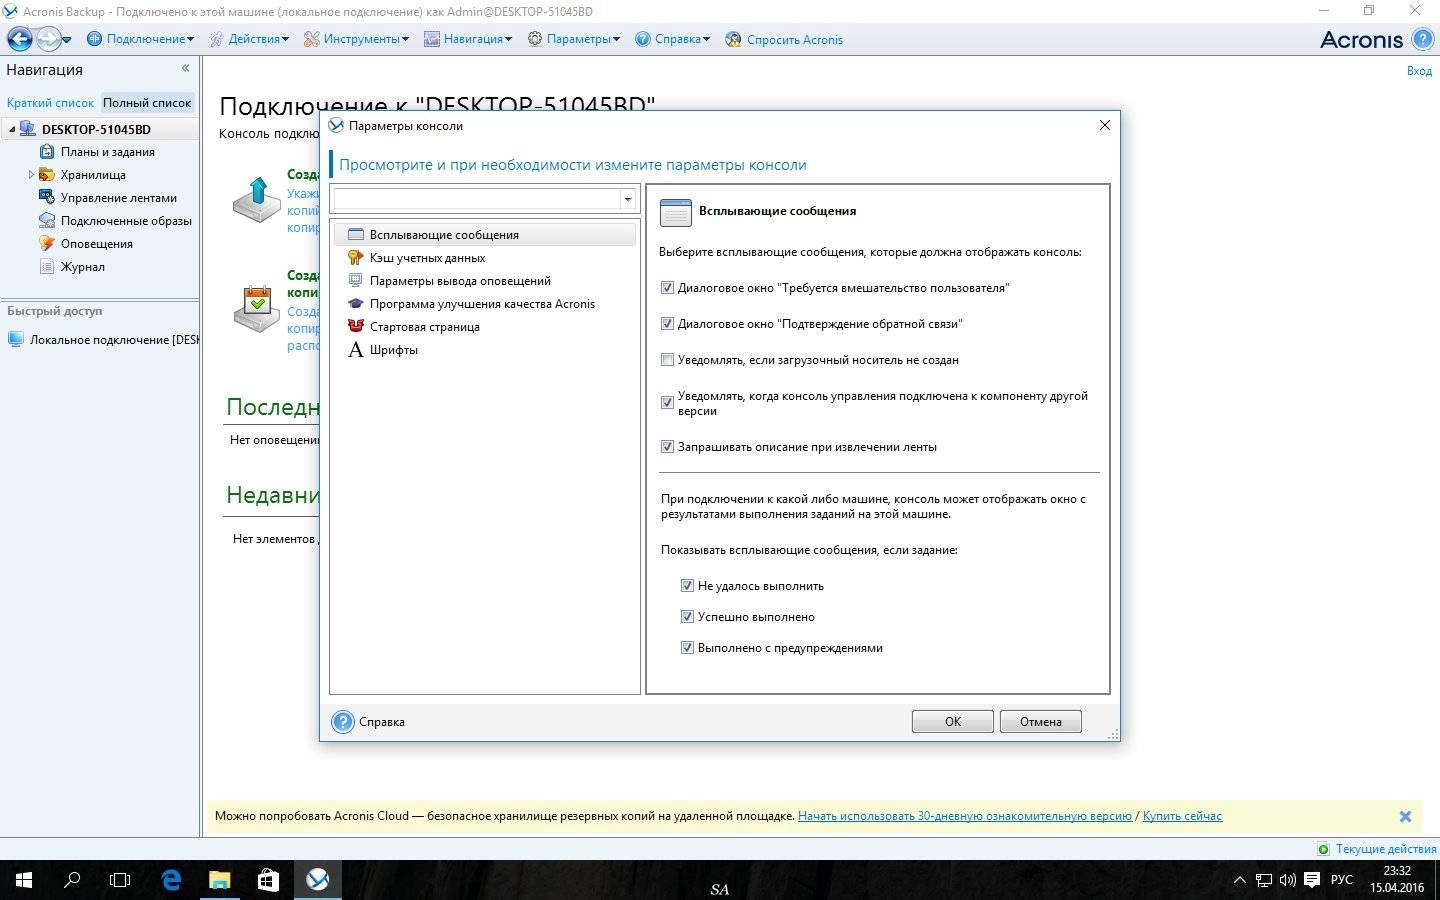Screen dimensions: 1440x900
Task: Open Microsoft Edge from taskbar
Action: [171, 880]
